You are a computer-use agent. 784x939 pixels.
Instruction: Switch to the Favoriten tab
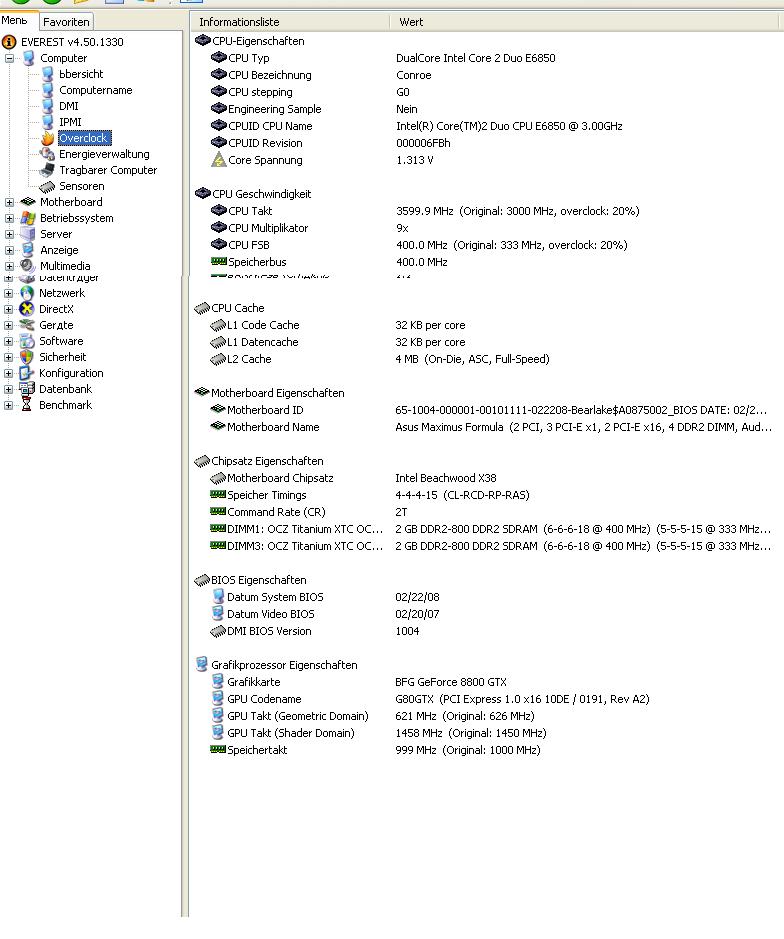[66, 22]
